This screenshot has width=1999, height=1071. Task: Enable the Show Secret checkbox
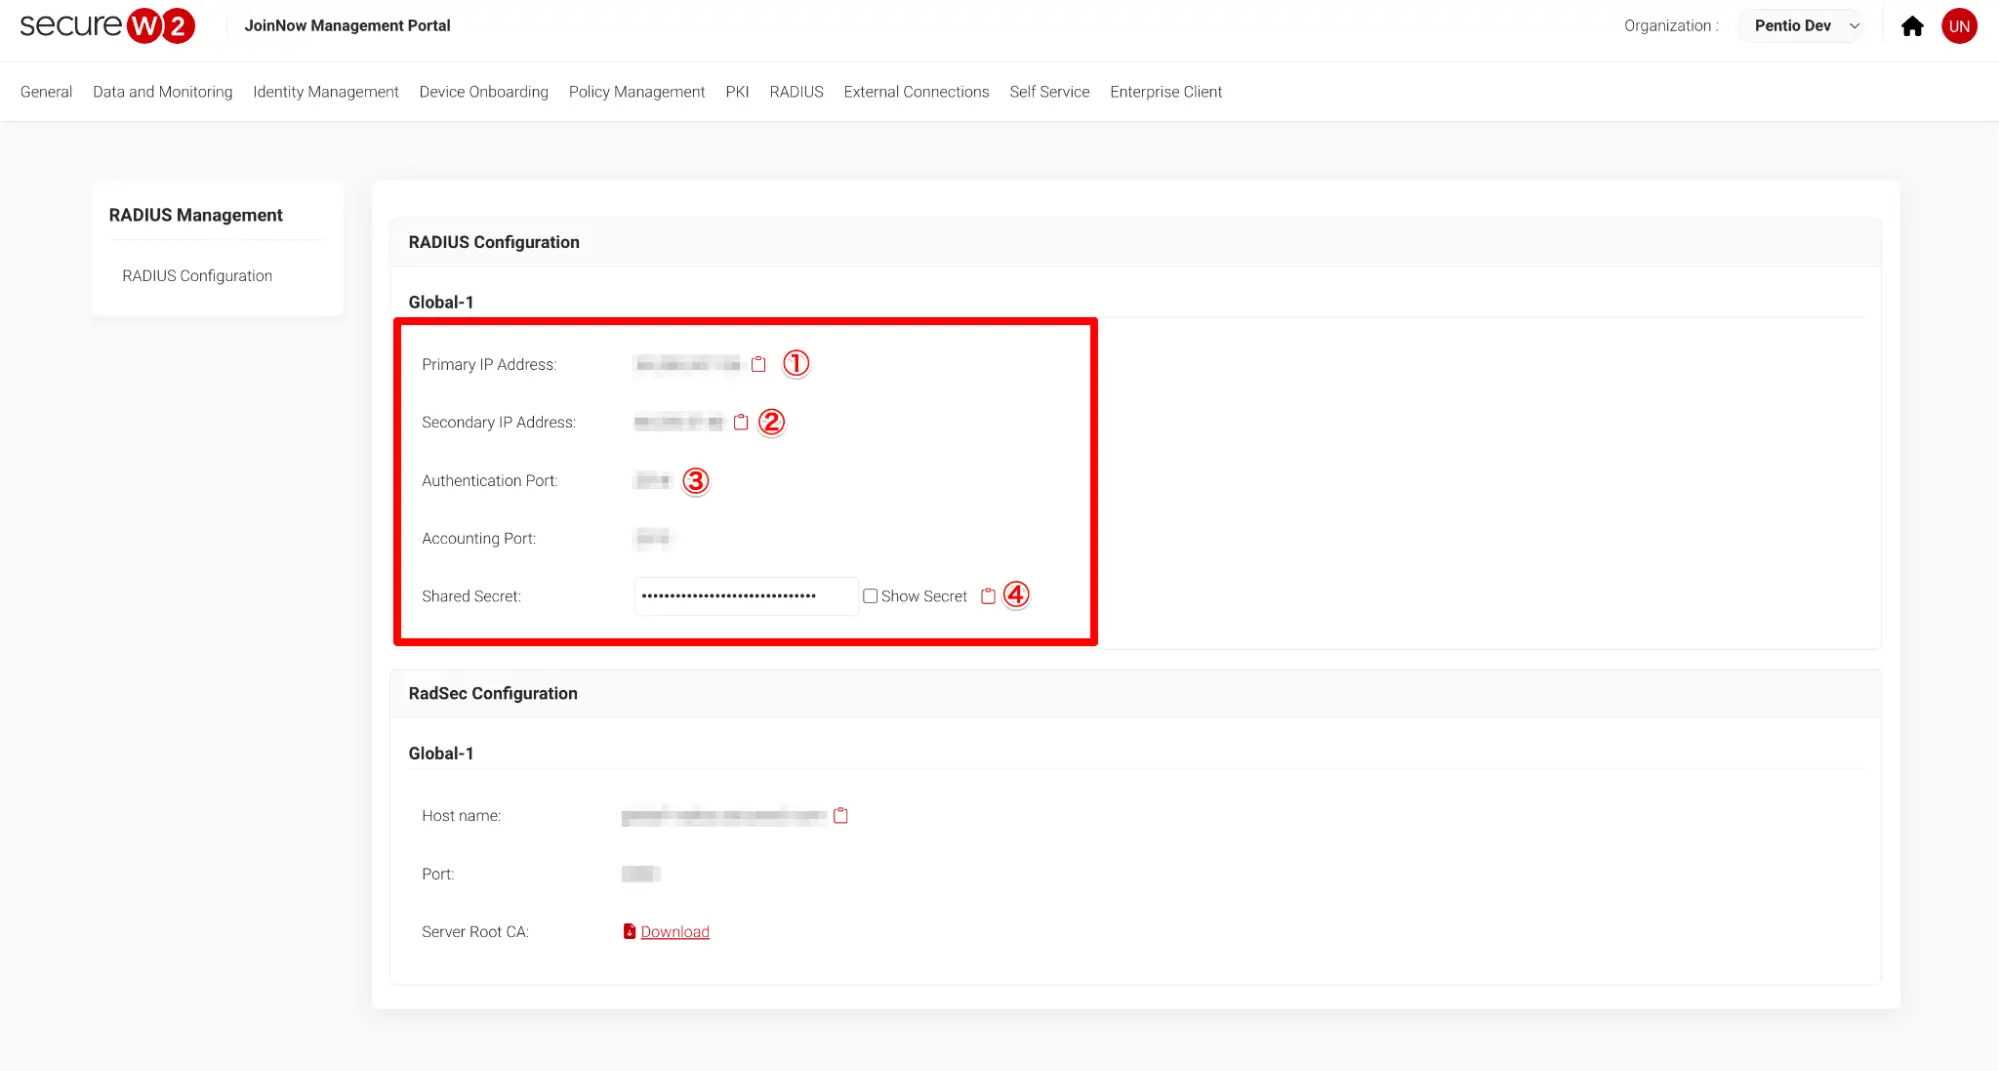click(870, 596)
